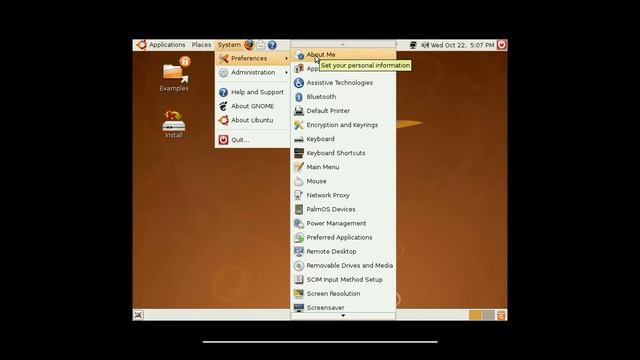640x360 pixels.
Task: Select About GNOME menu entry
Action: [x=253, y=106]
